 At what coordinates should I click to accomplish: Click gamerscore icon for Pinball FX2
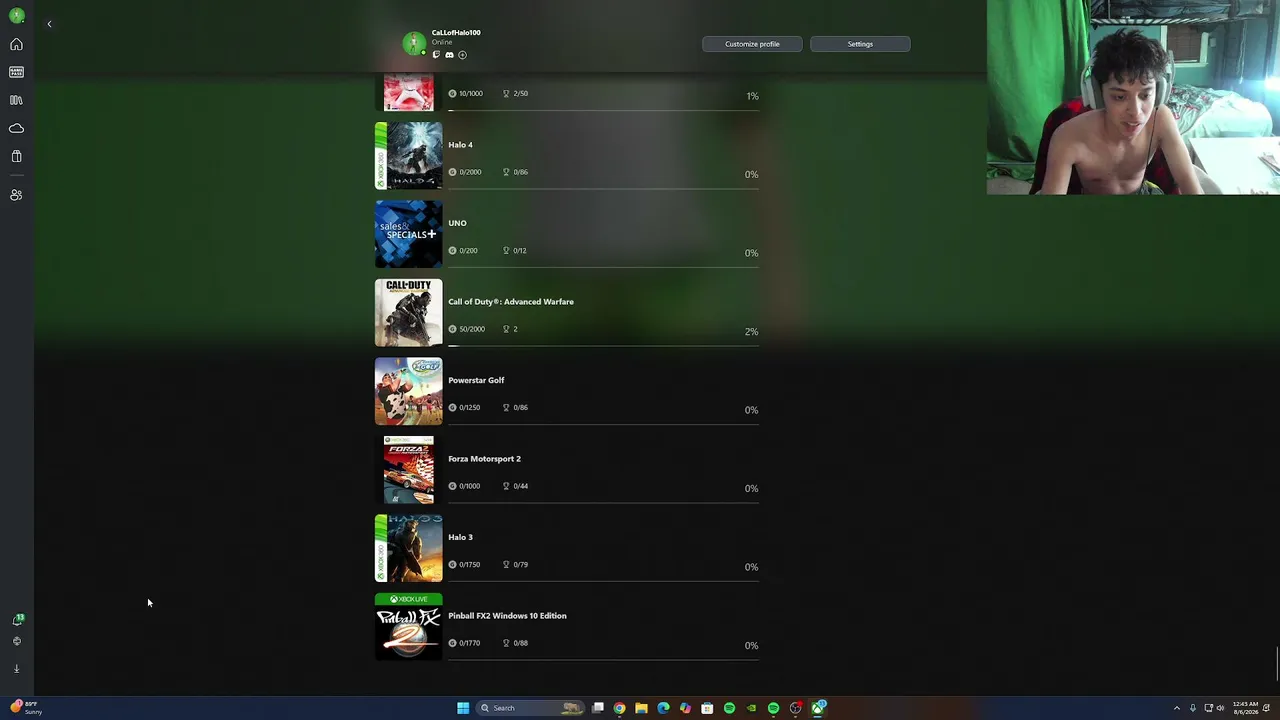point(452,643)
